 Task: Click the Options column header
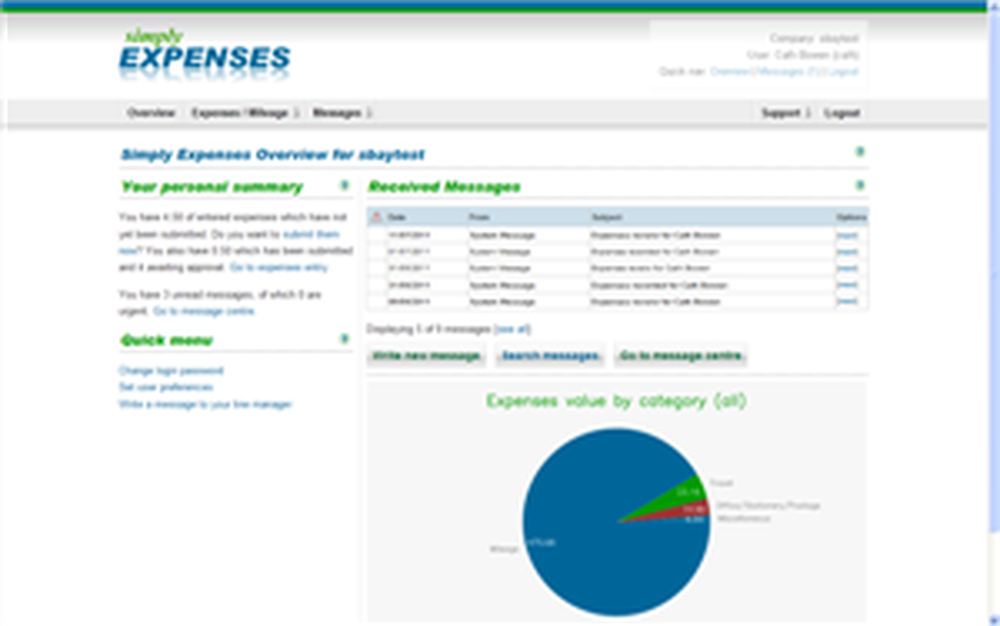[x=851, y=217]
